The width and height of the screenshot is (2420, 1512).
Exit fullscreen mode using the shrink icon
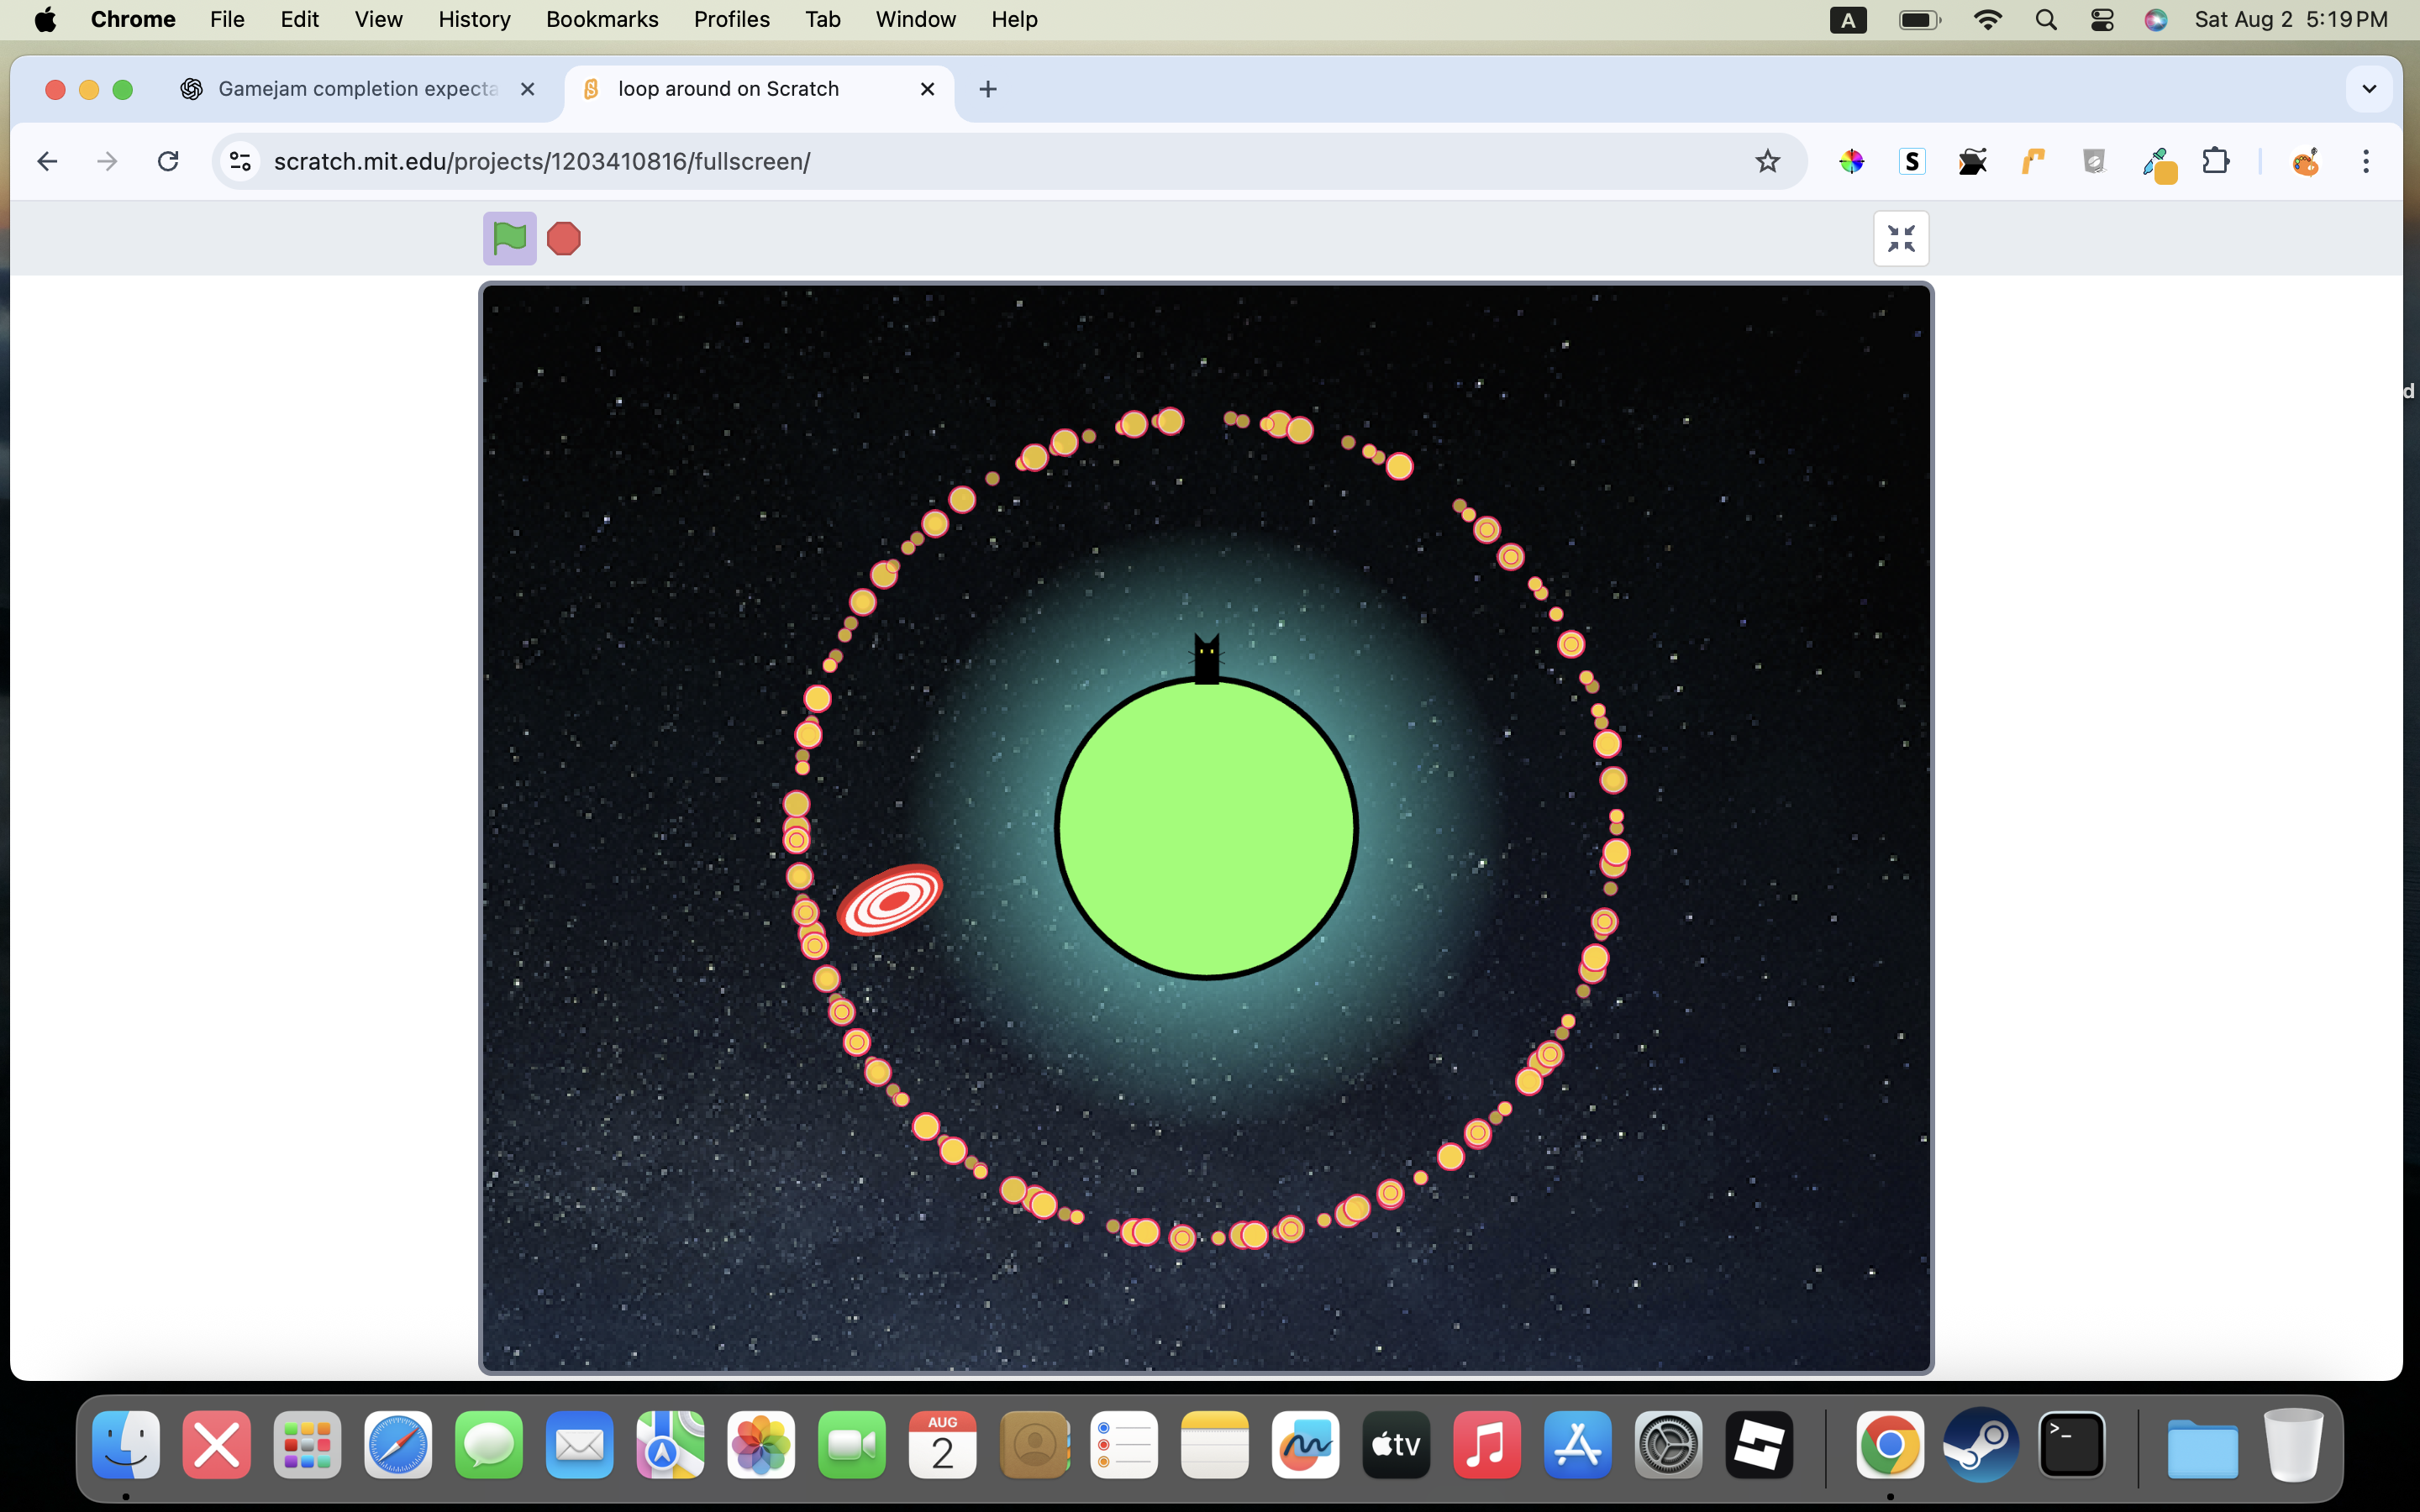1900,238
